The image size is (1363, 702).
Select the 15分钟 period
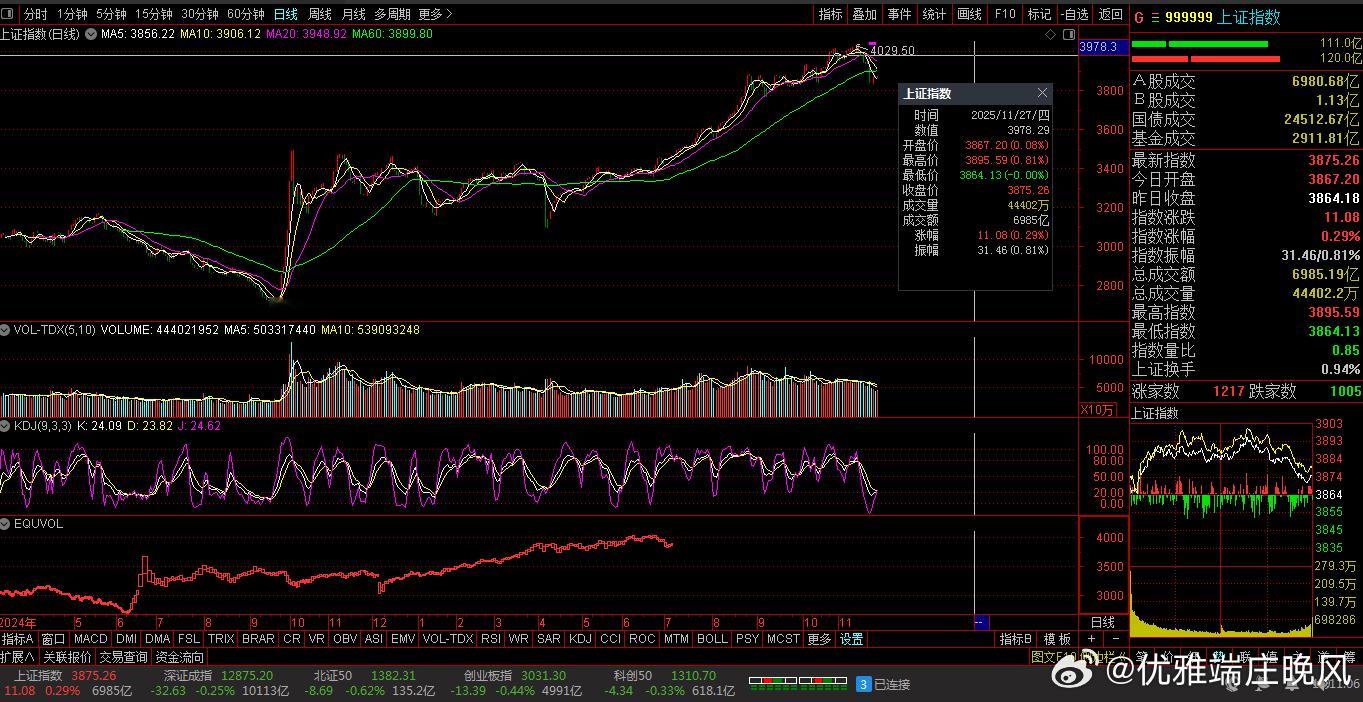coord(154,14)
